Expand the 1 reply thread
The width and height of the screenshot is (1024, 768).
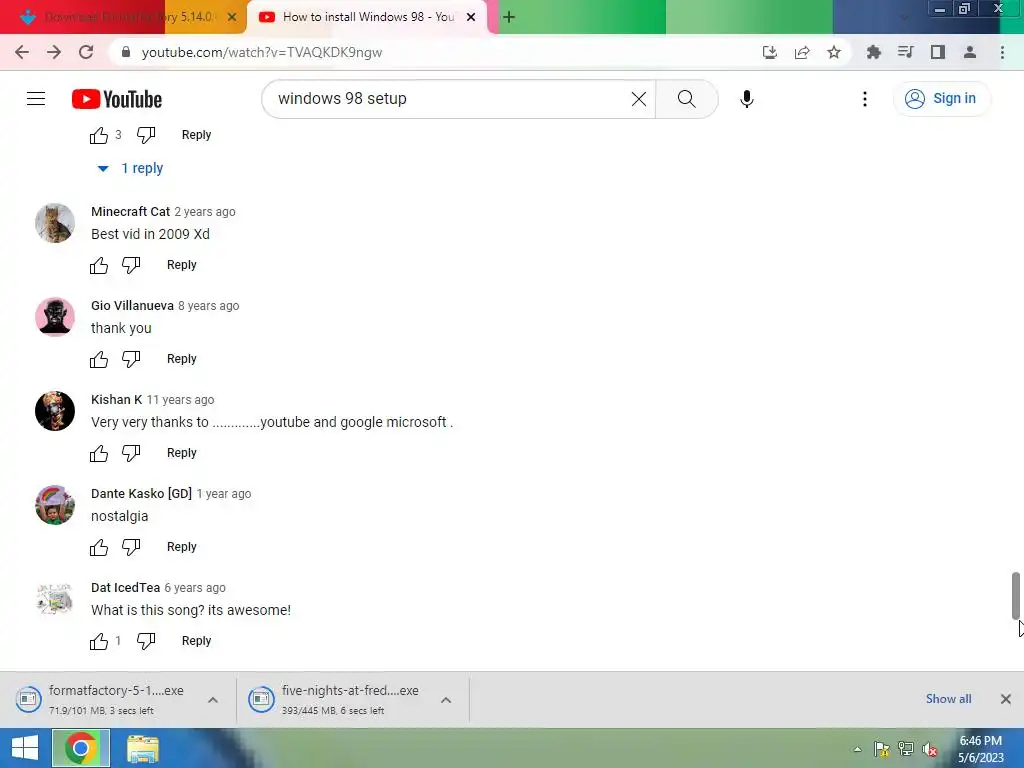point(130,168)
